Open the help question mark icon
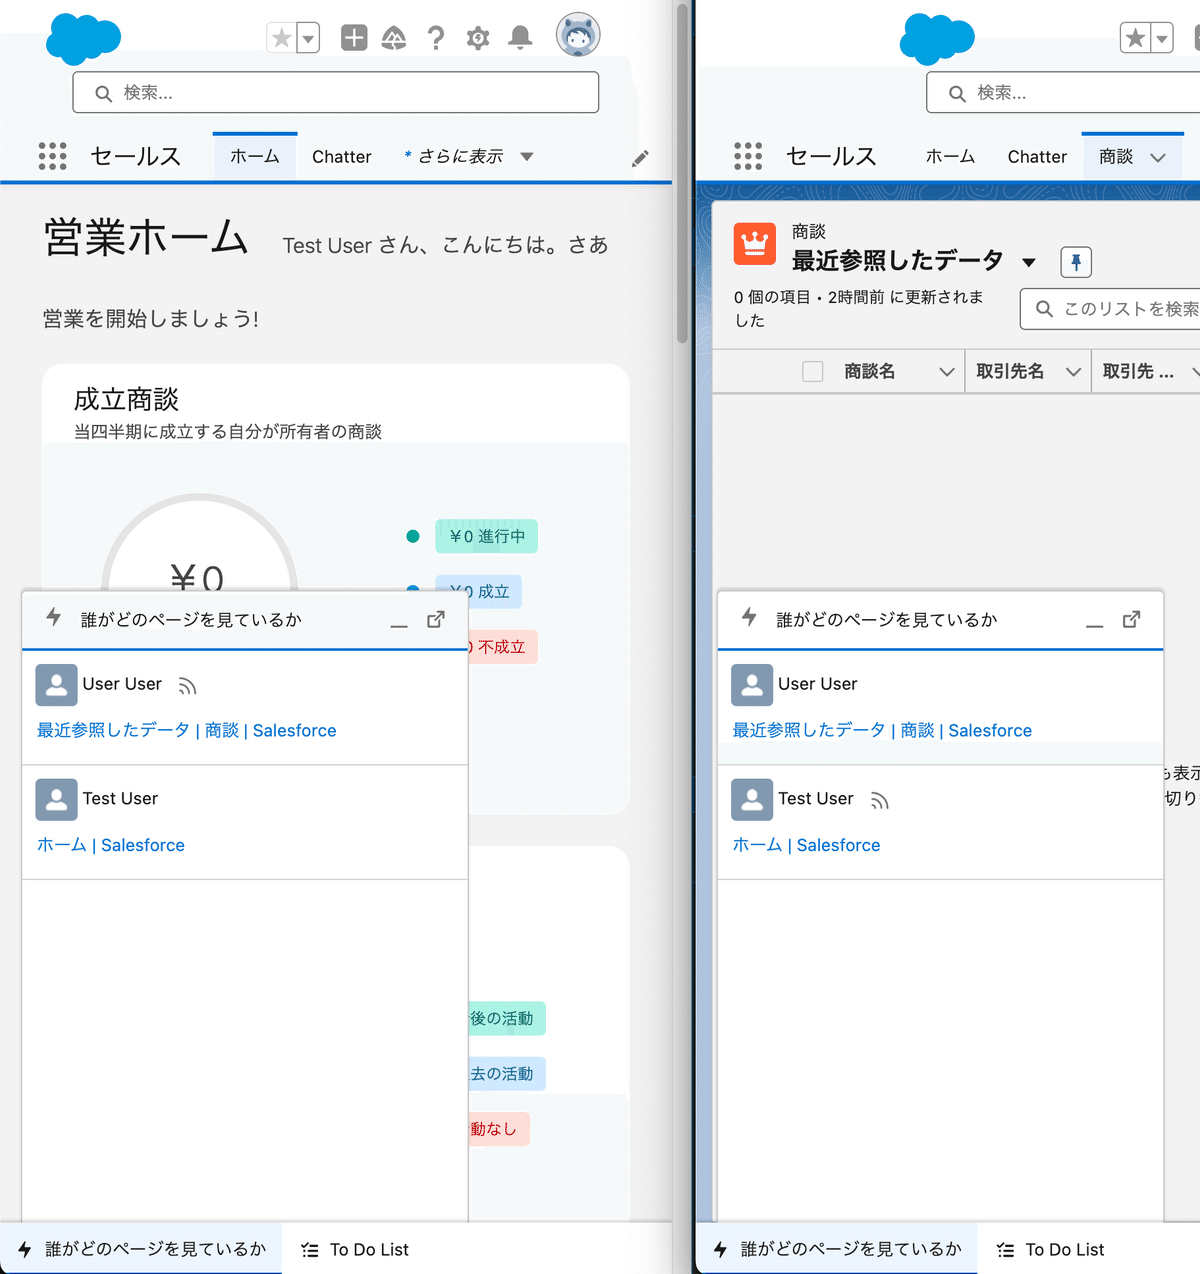Image resolution: width=1200 pixels, height=1274 pixels. click(x=436, y=38)
